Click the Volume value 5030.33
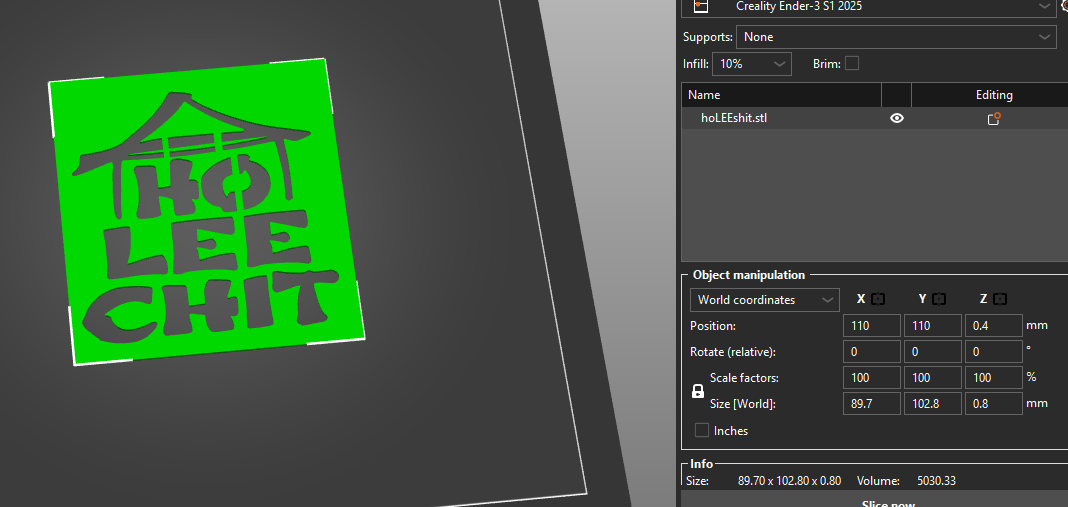 coord(937,481)
